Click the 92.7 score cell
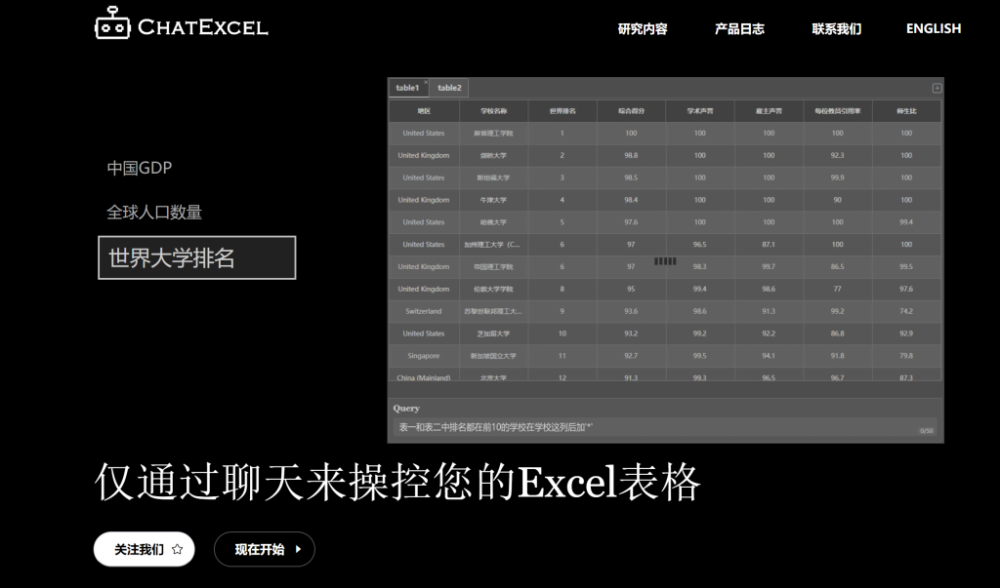This screenshot has width=1000, height=588. pos(631,356)
